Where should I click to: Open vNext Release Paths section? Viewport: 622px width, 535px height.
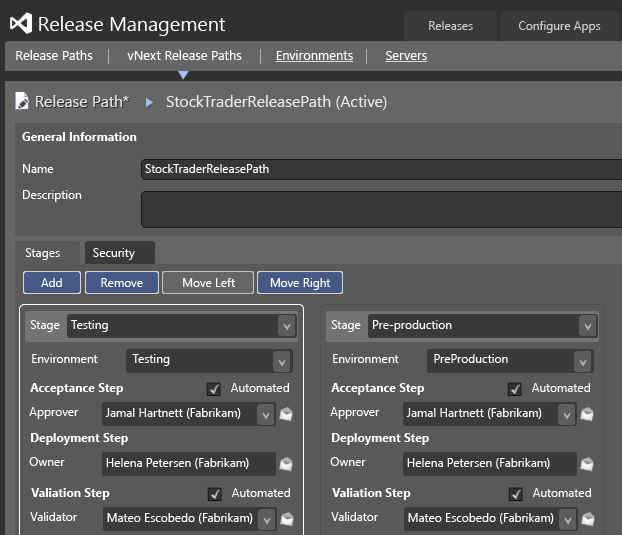[x=184, y=56]
